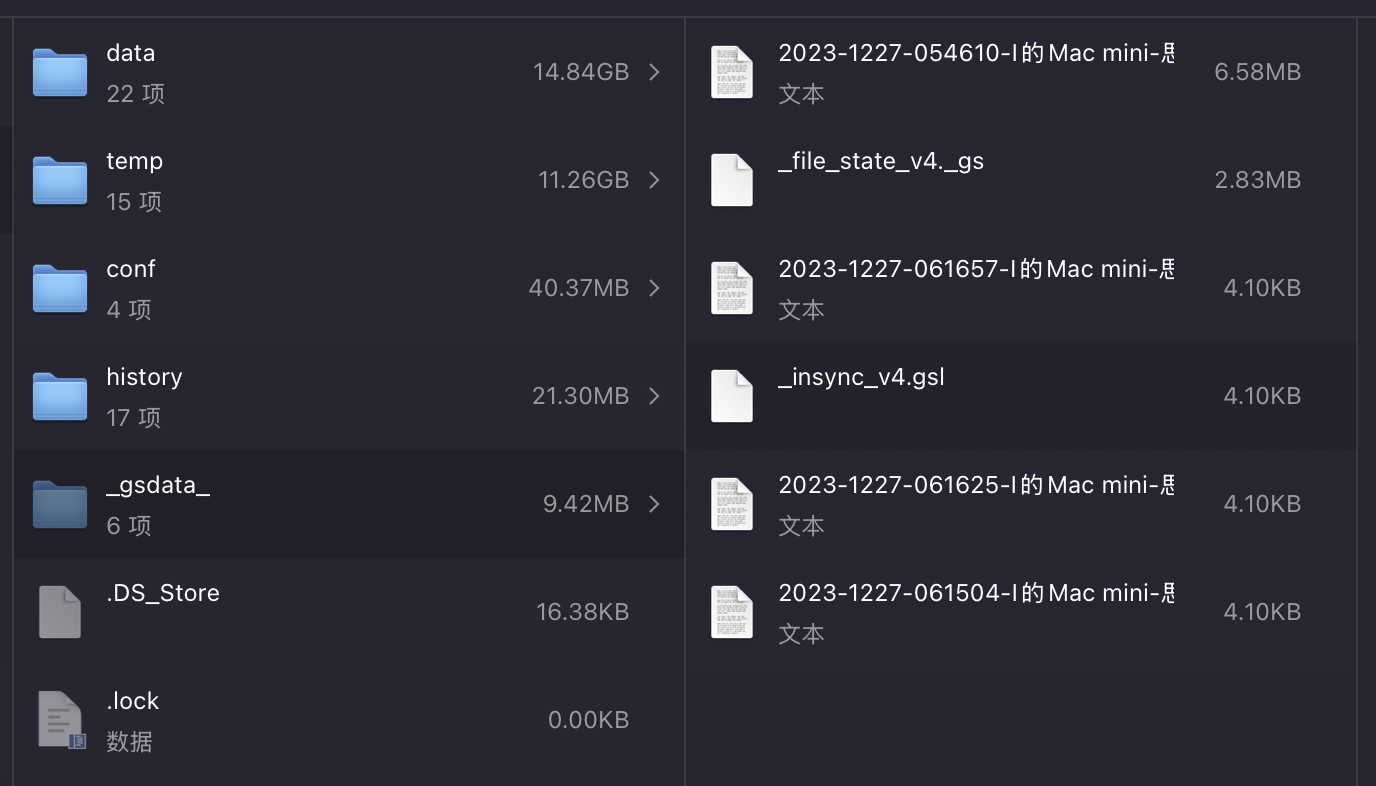
Task: Click the _insync_v4.gsl file icon
Action: pos(731,396)
